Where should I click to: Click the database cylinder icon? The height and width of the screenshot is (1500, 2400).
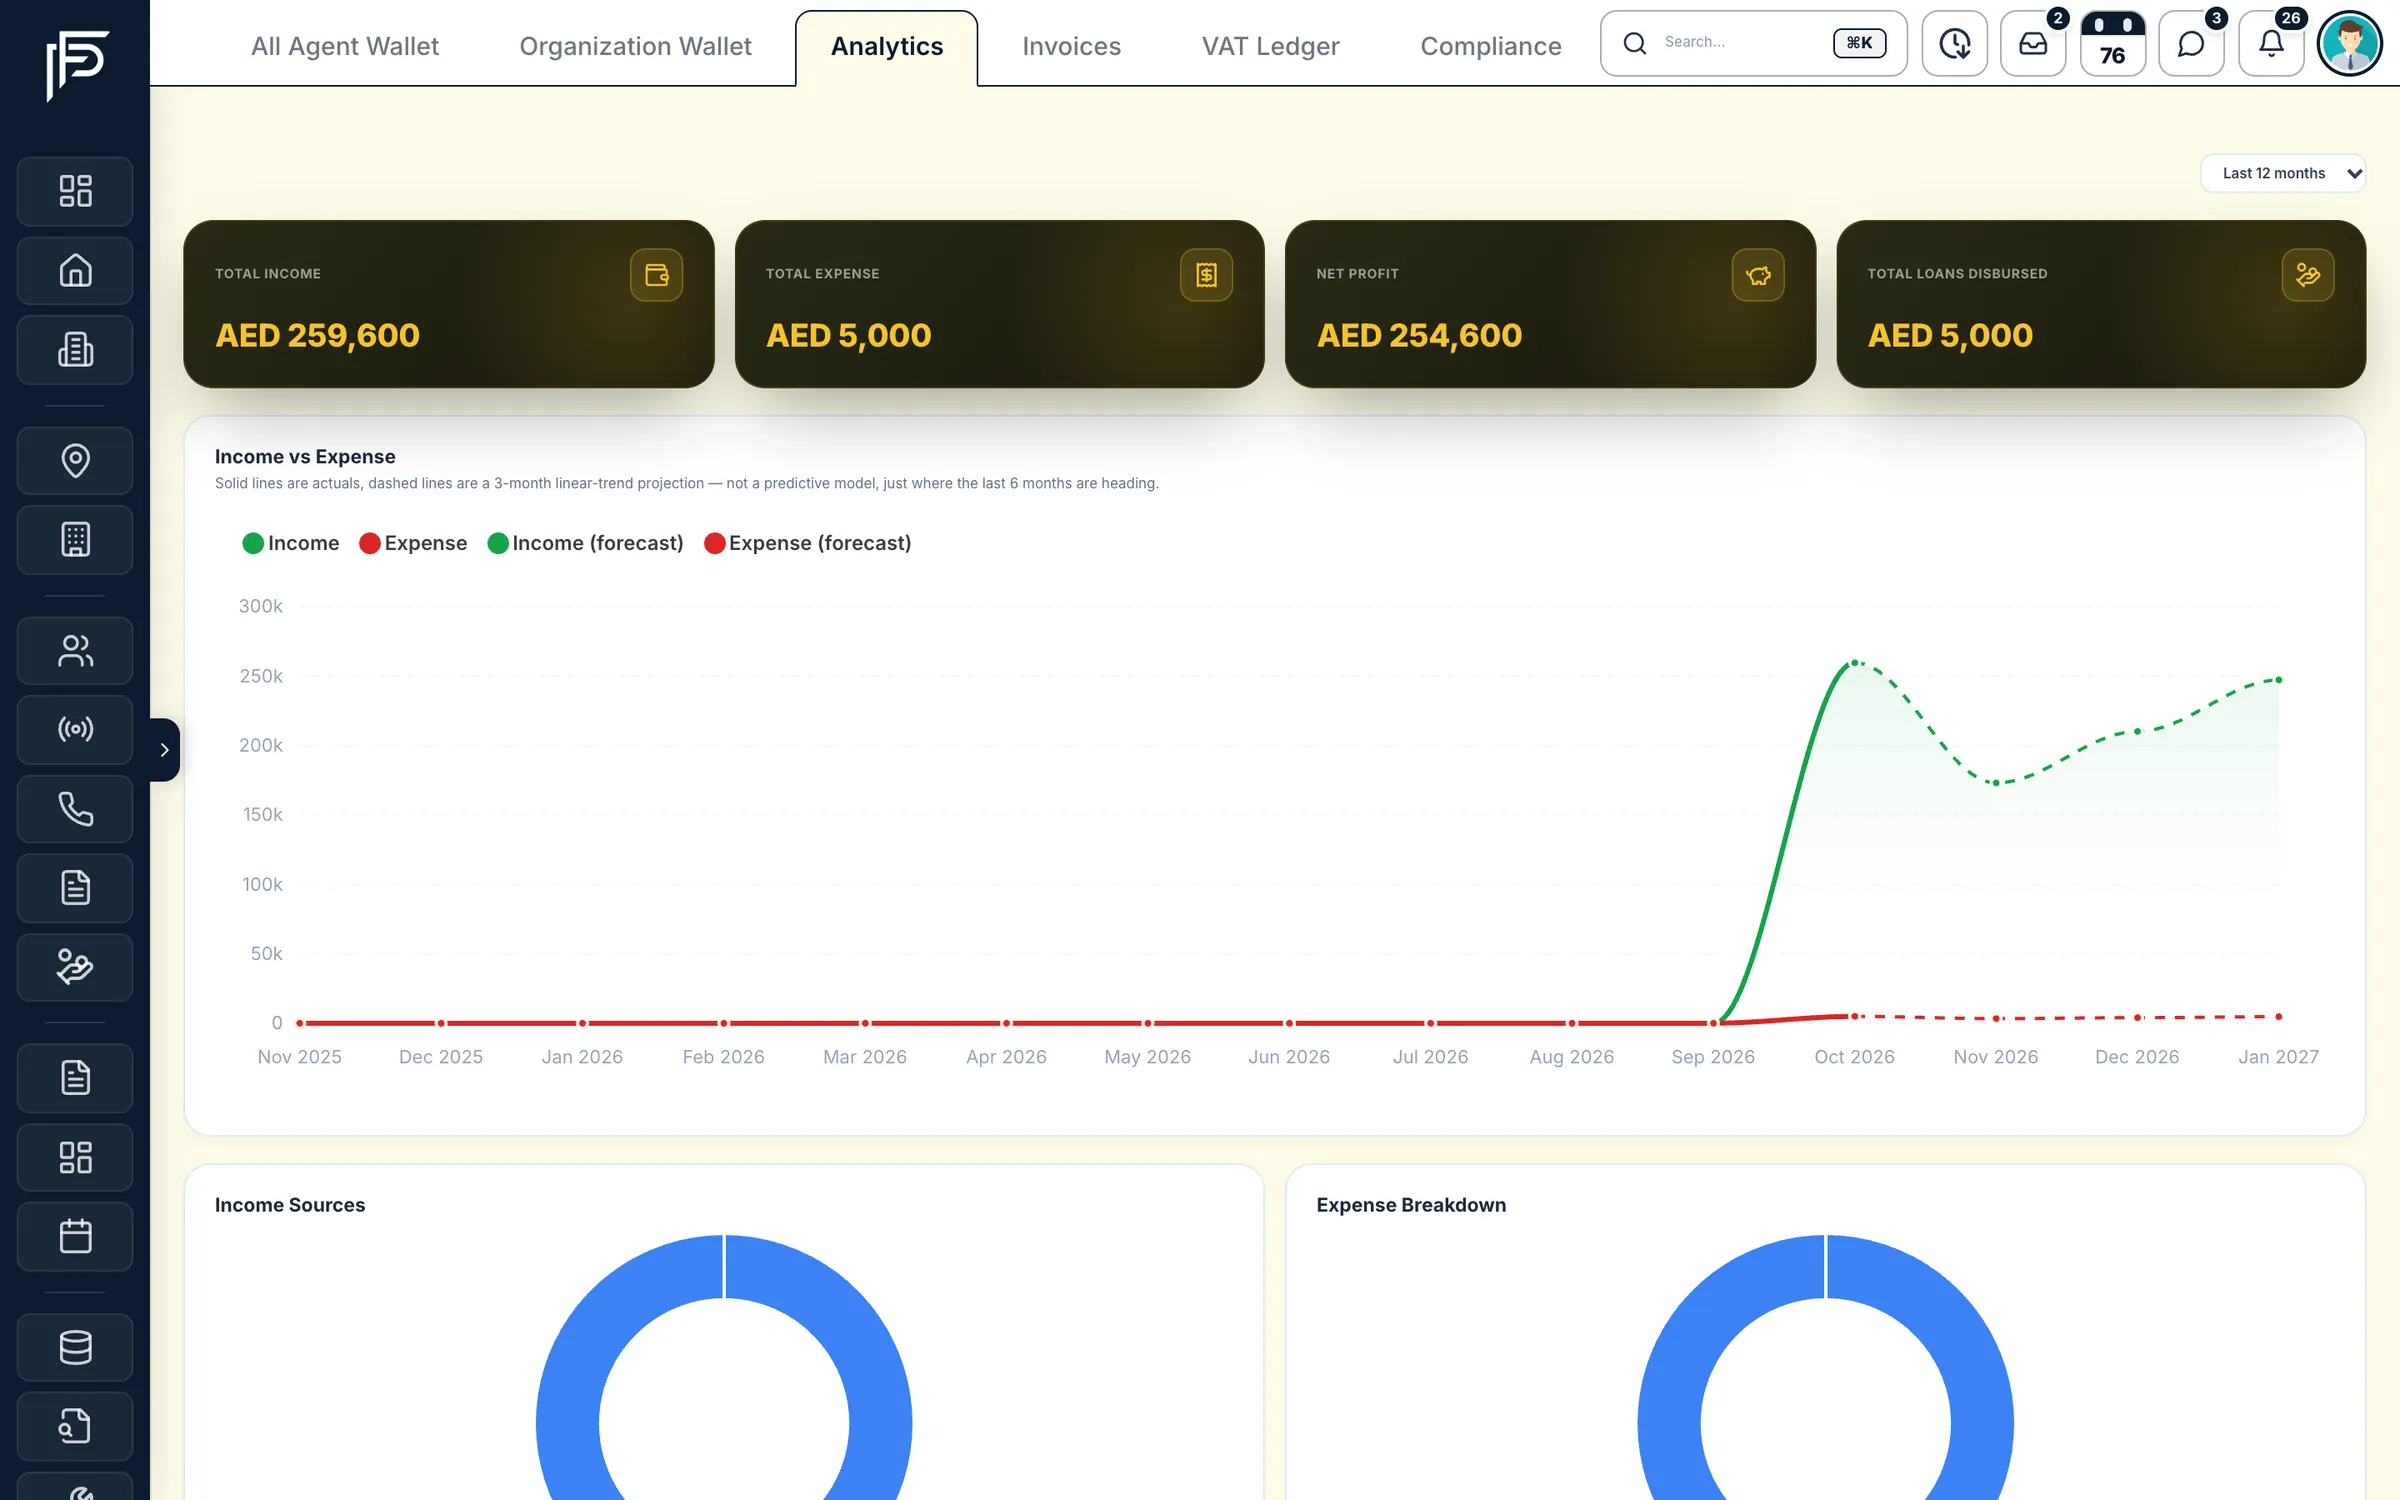[75, 1347]
